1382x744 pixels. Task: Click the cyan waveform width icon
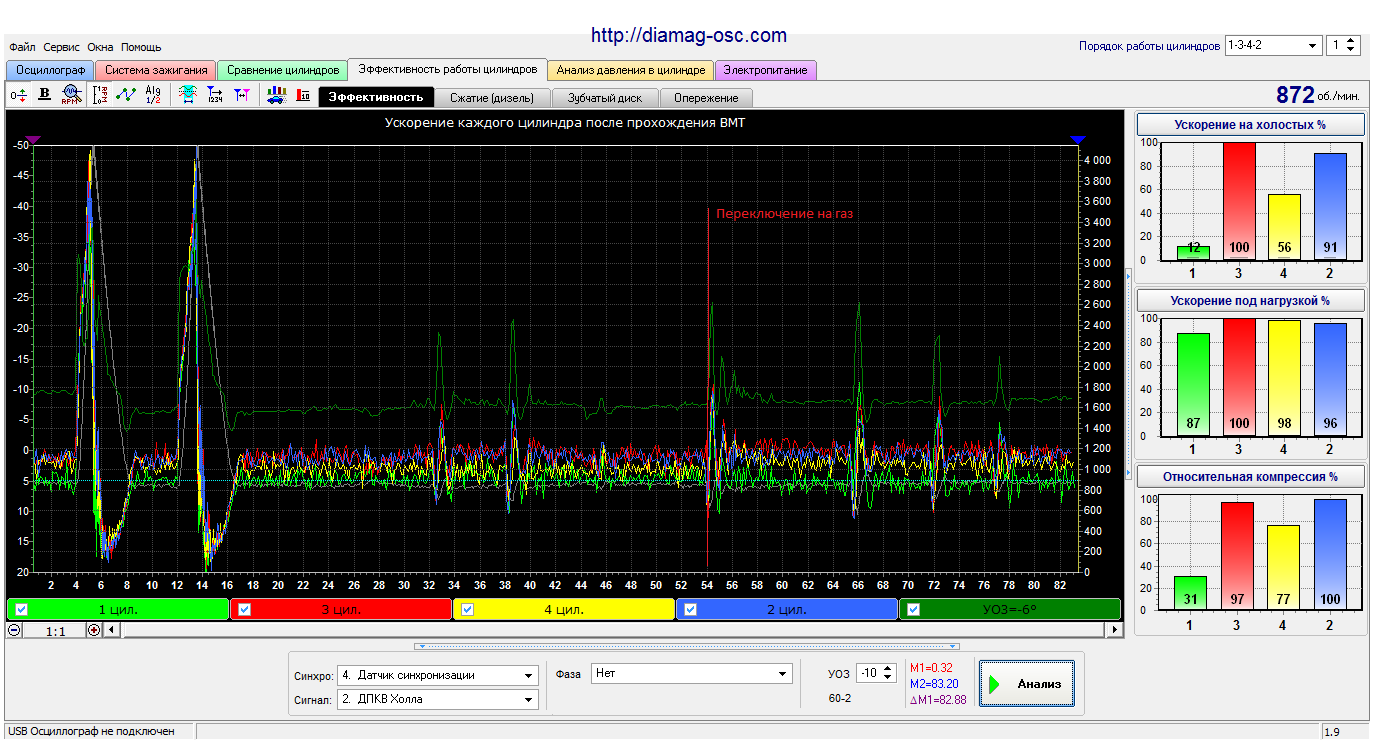click(x=187, y=95)
